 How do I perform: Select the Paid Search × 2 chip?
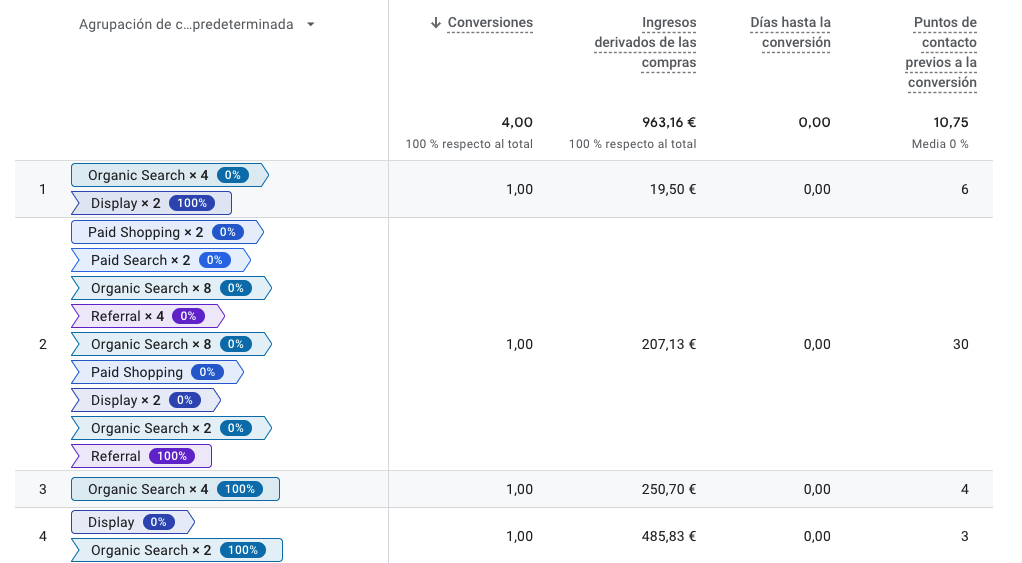point(160,260)
